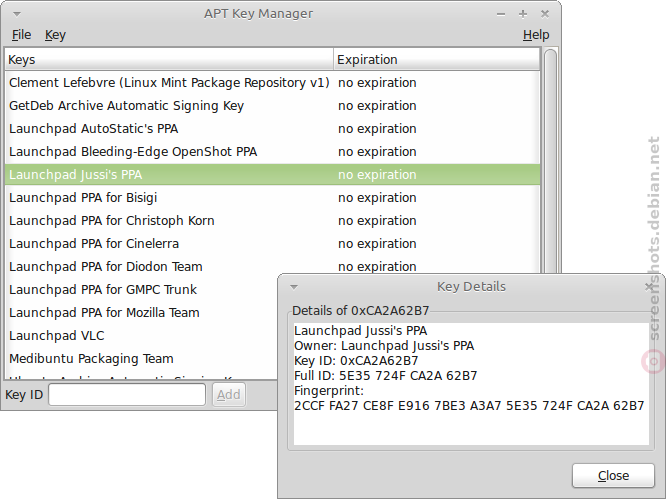
Task: Open the Key menu
Action: (x=55, y=35)
